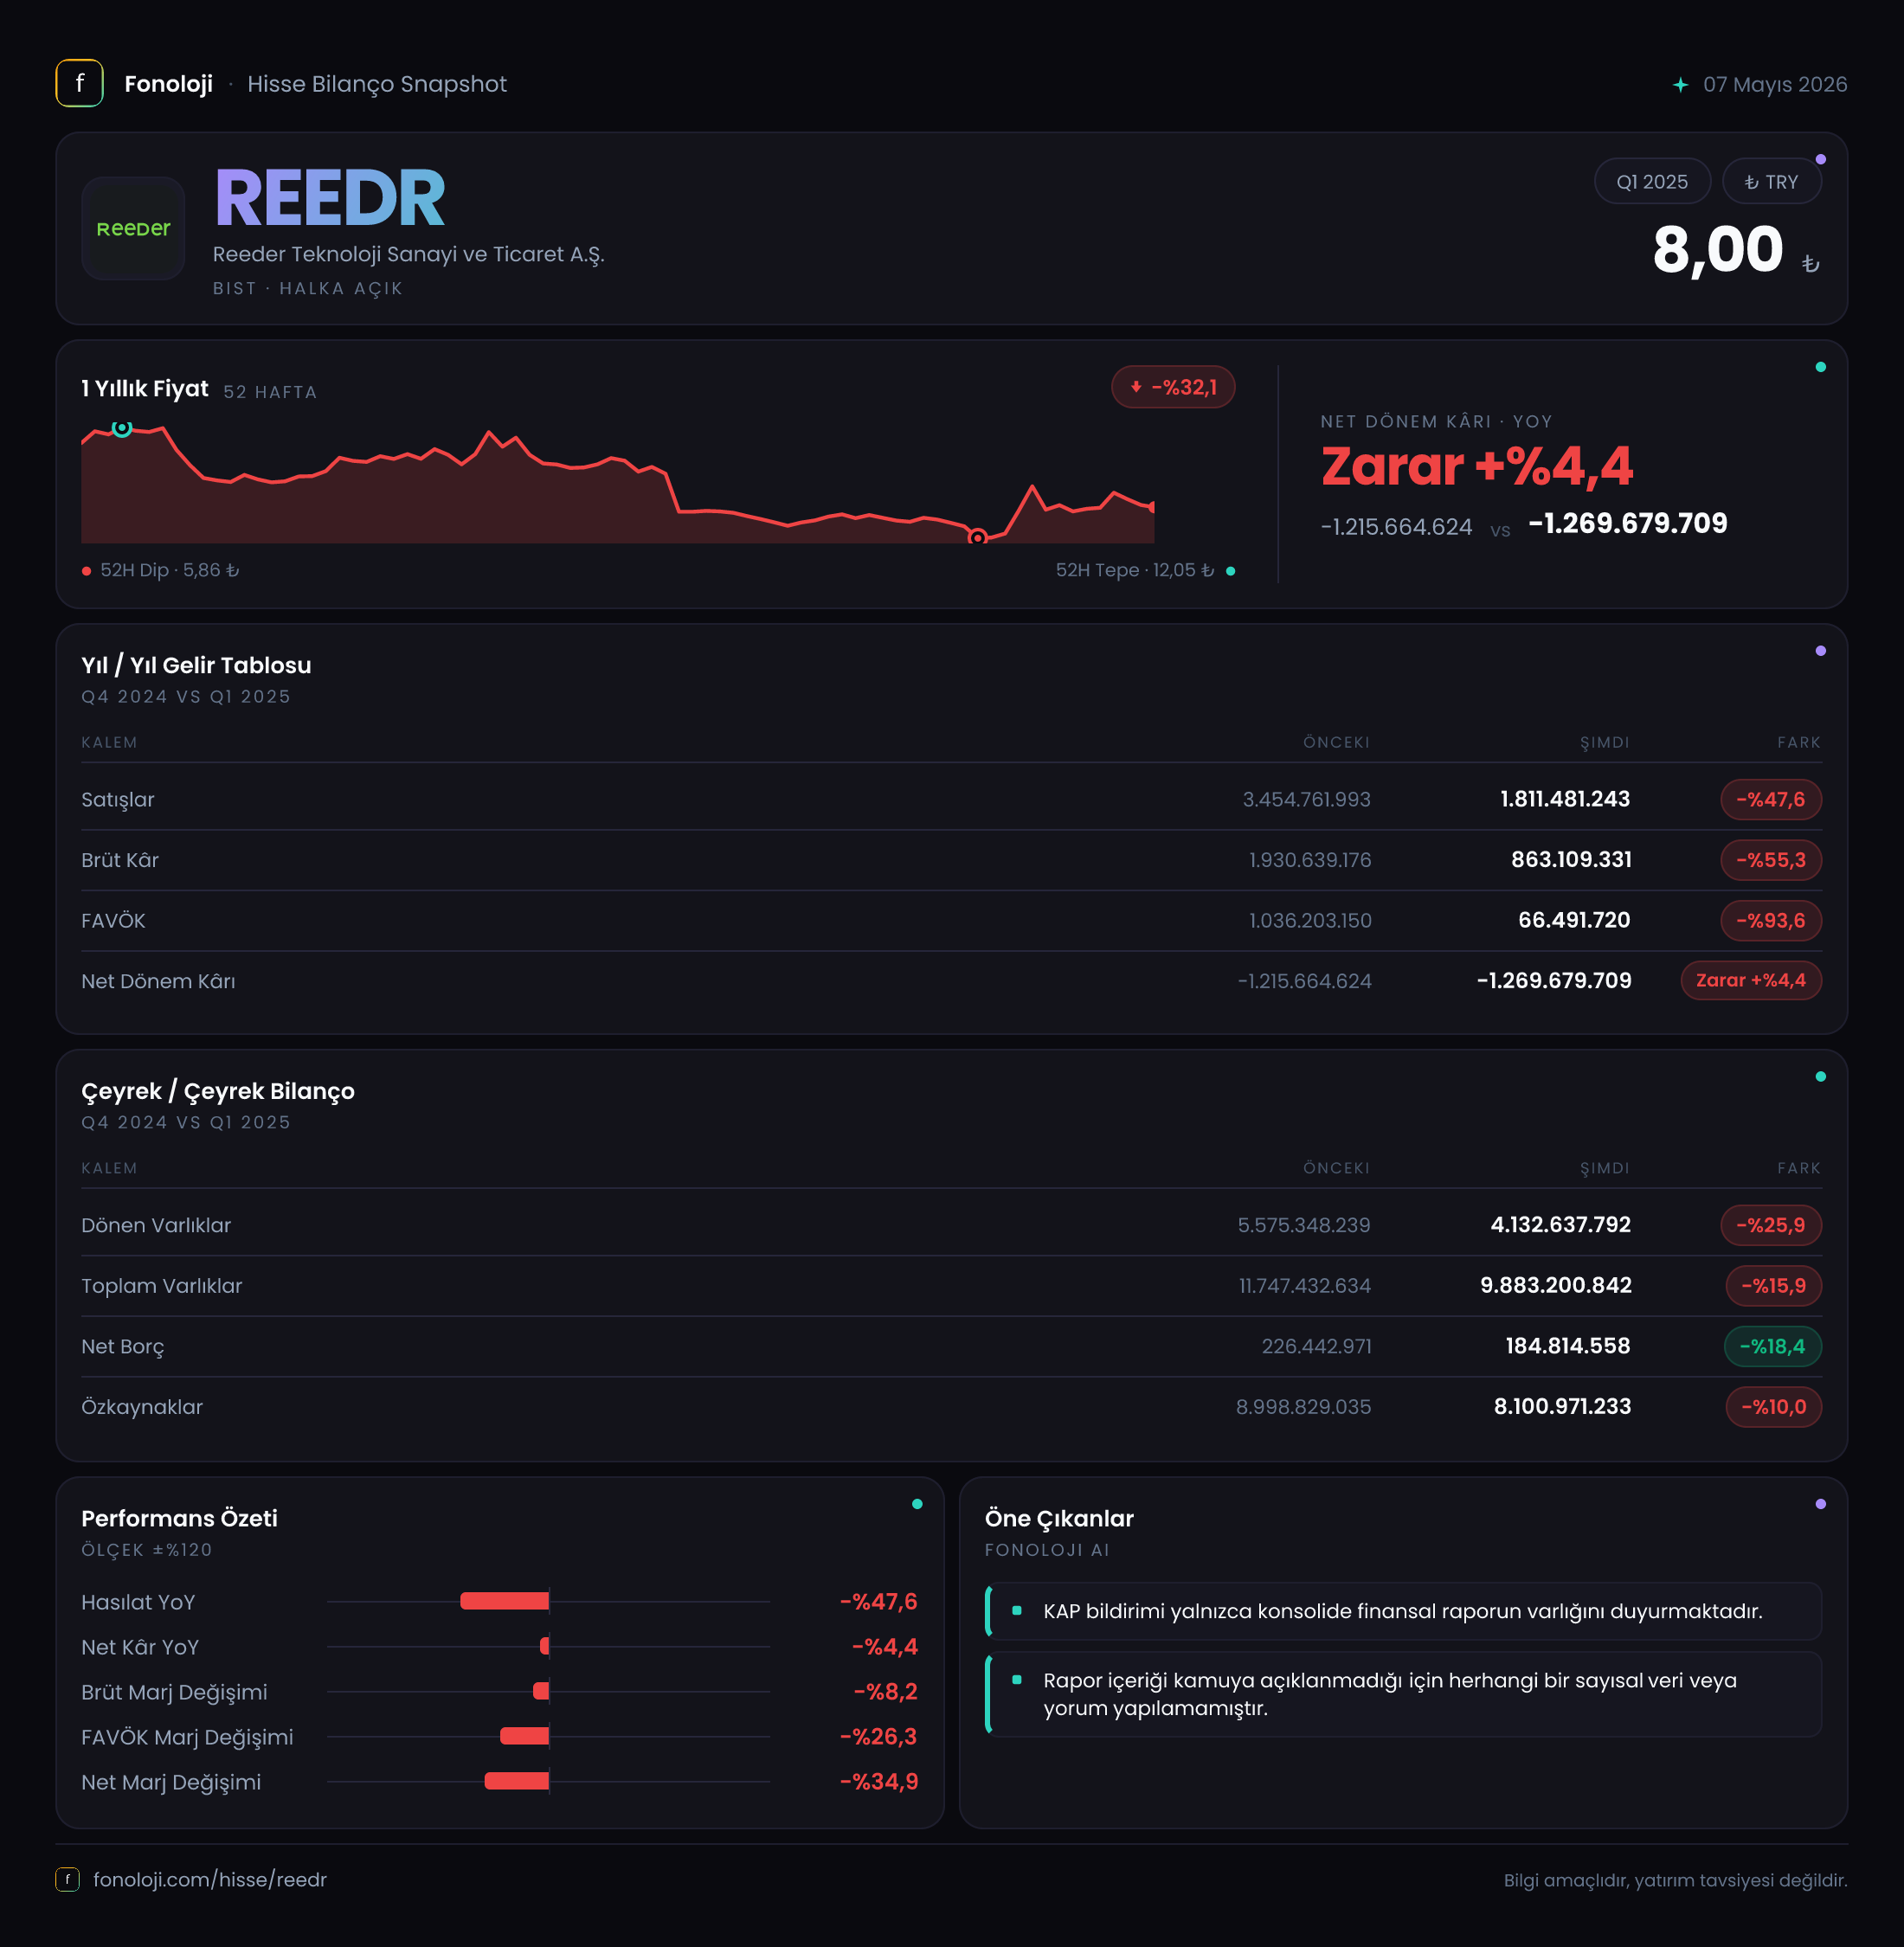This screenshot has height=1947, width=1904.
Task: Click the 'Dönen Varlıklar' row label
Action: click(x=156, y=1225)
